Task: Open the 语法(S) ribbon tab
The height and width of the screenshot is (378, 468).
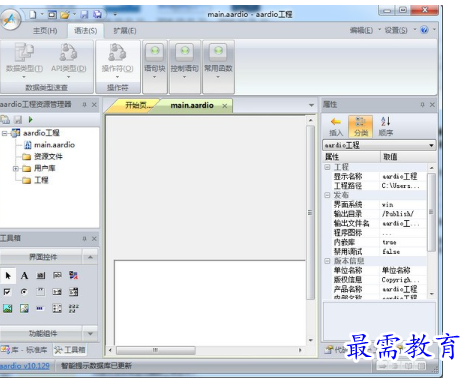Action: click(x=86, y=31)
